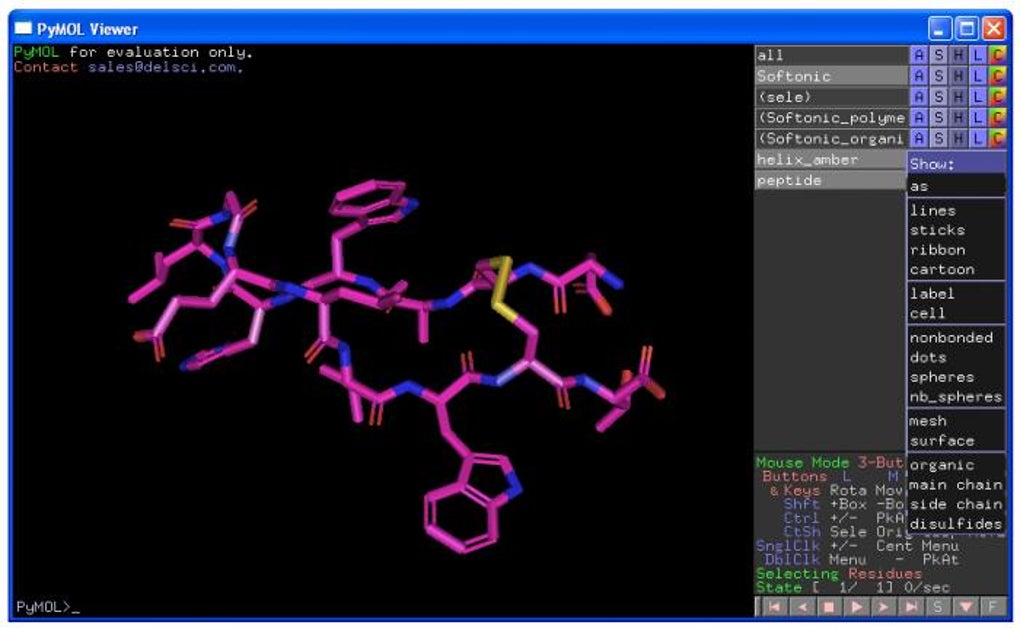Click the S button in playback bar
The height and width of the screenshot is (628, 1020).
pos(939,607)
